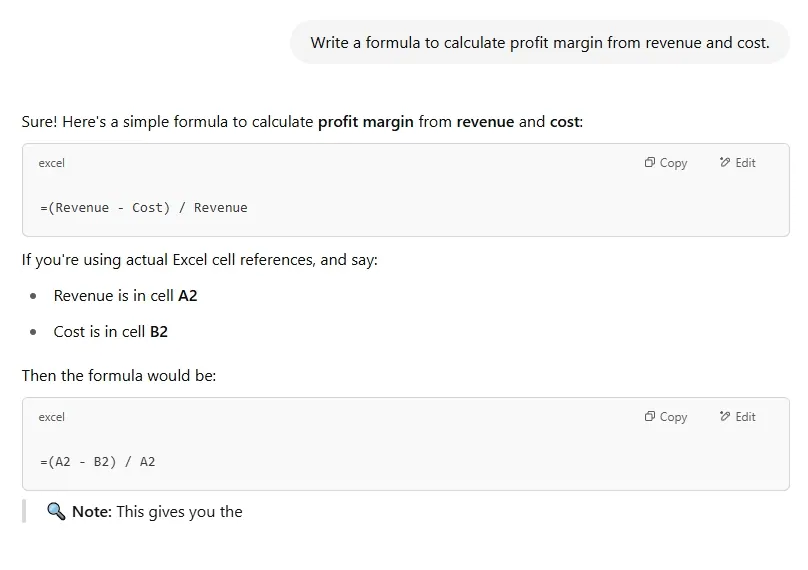This screenshot has height=570, width=808.
Task: Click the Copy icon above the A2 - B2 formula
Action: coord(650,417)
